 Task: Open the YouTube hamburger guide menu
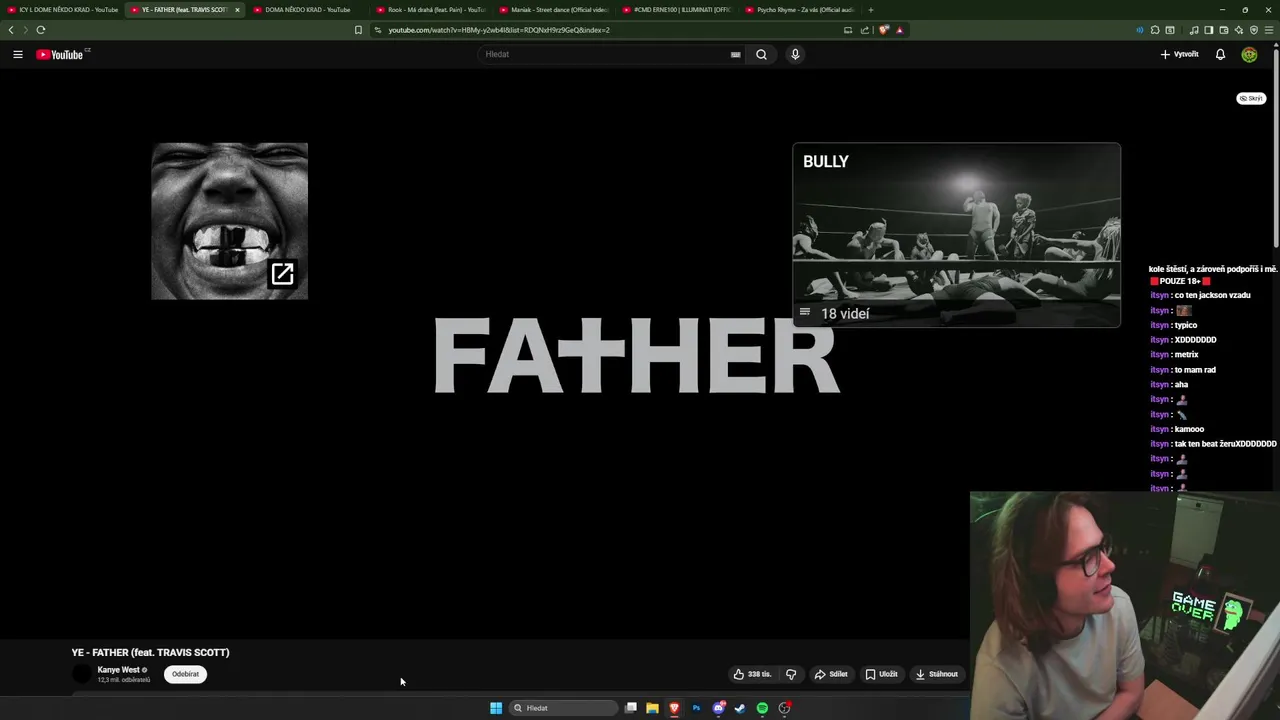click(x=18, y=54)
